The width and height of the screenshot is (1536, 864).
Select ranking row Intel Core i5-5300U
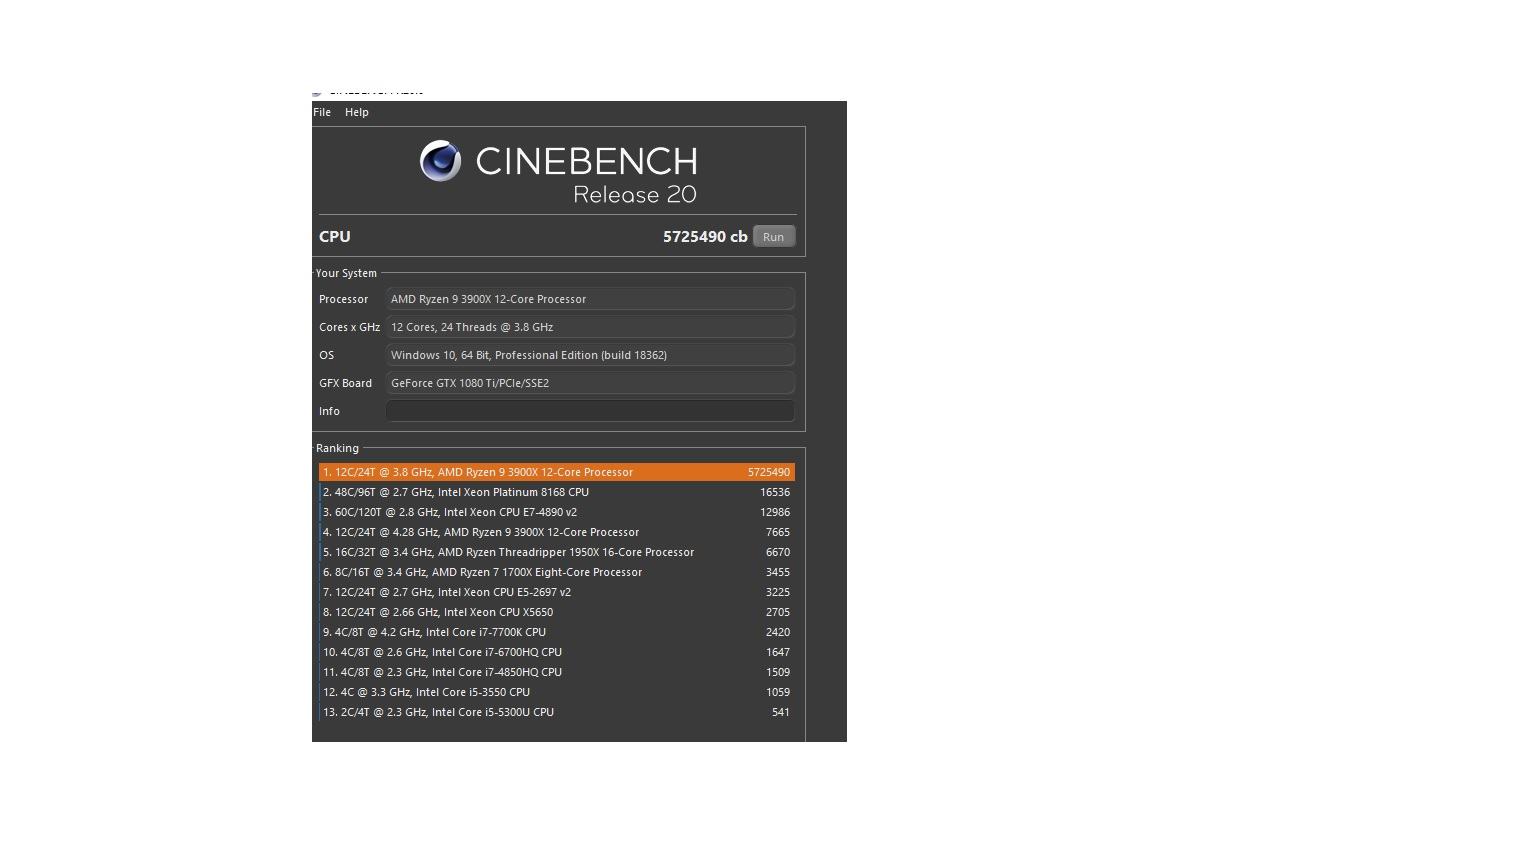pos(557,712)
